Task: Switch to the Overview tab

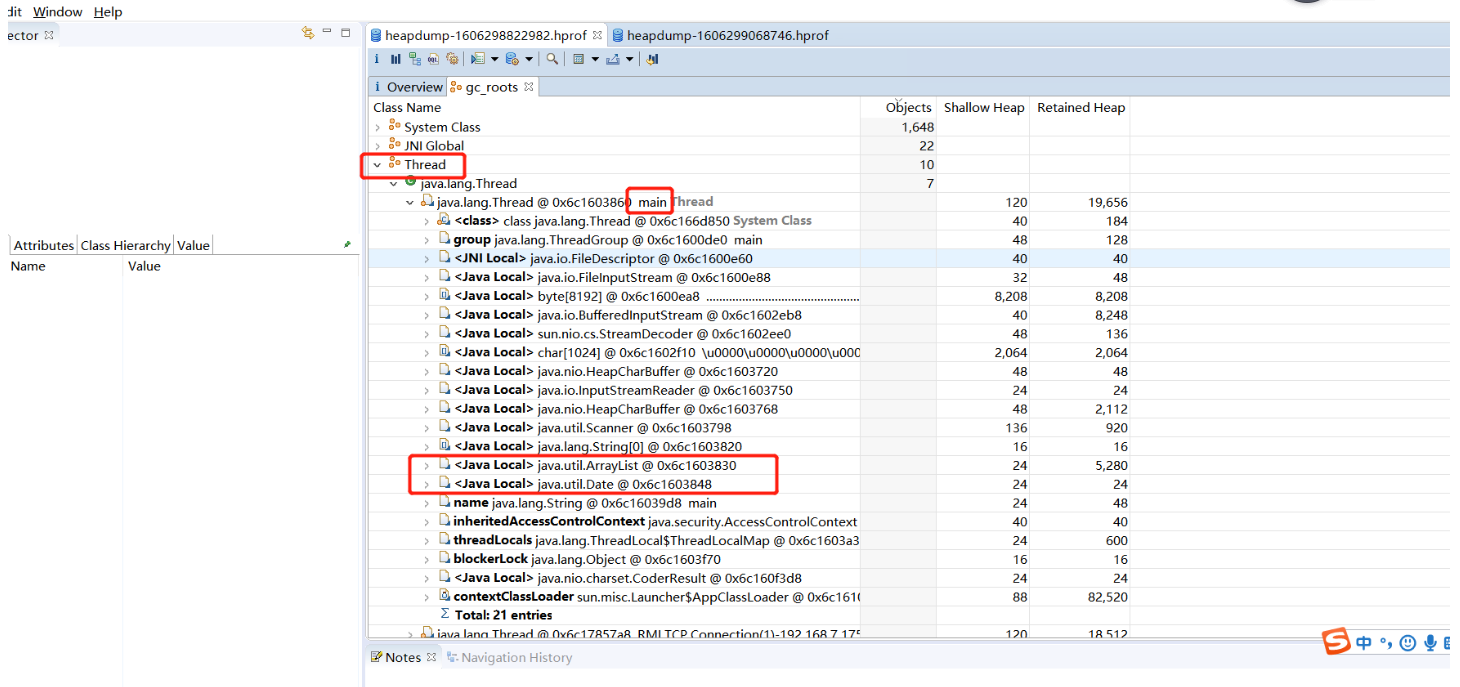Action: point(413,87)
